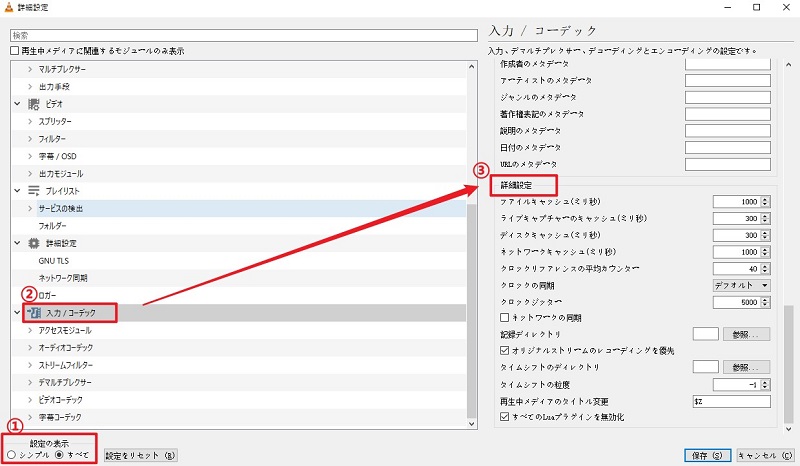Toggle 再生中メディアに関連するモジュールのみ表示 checkbox
The width and height of the screenshot is (800, 466).
tap(15, 51)
